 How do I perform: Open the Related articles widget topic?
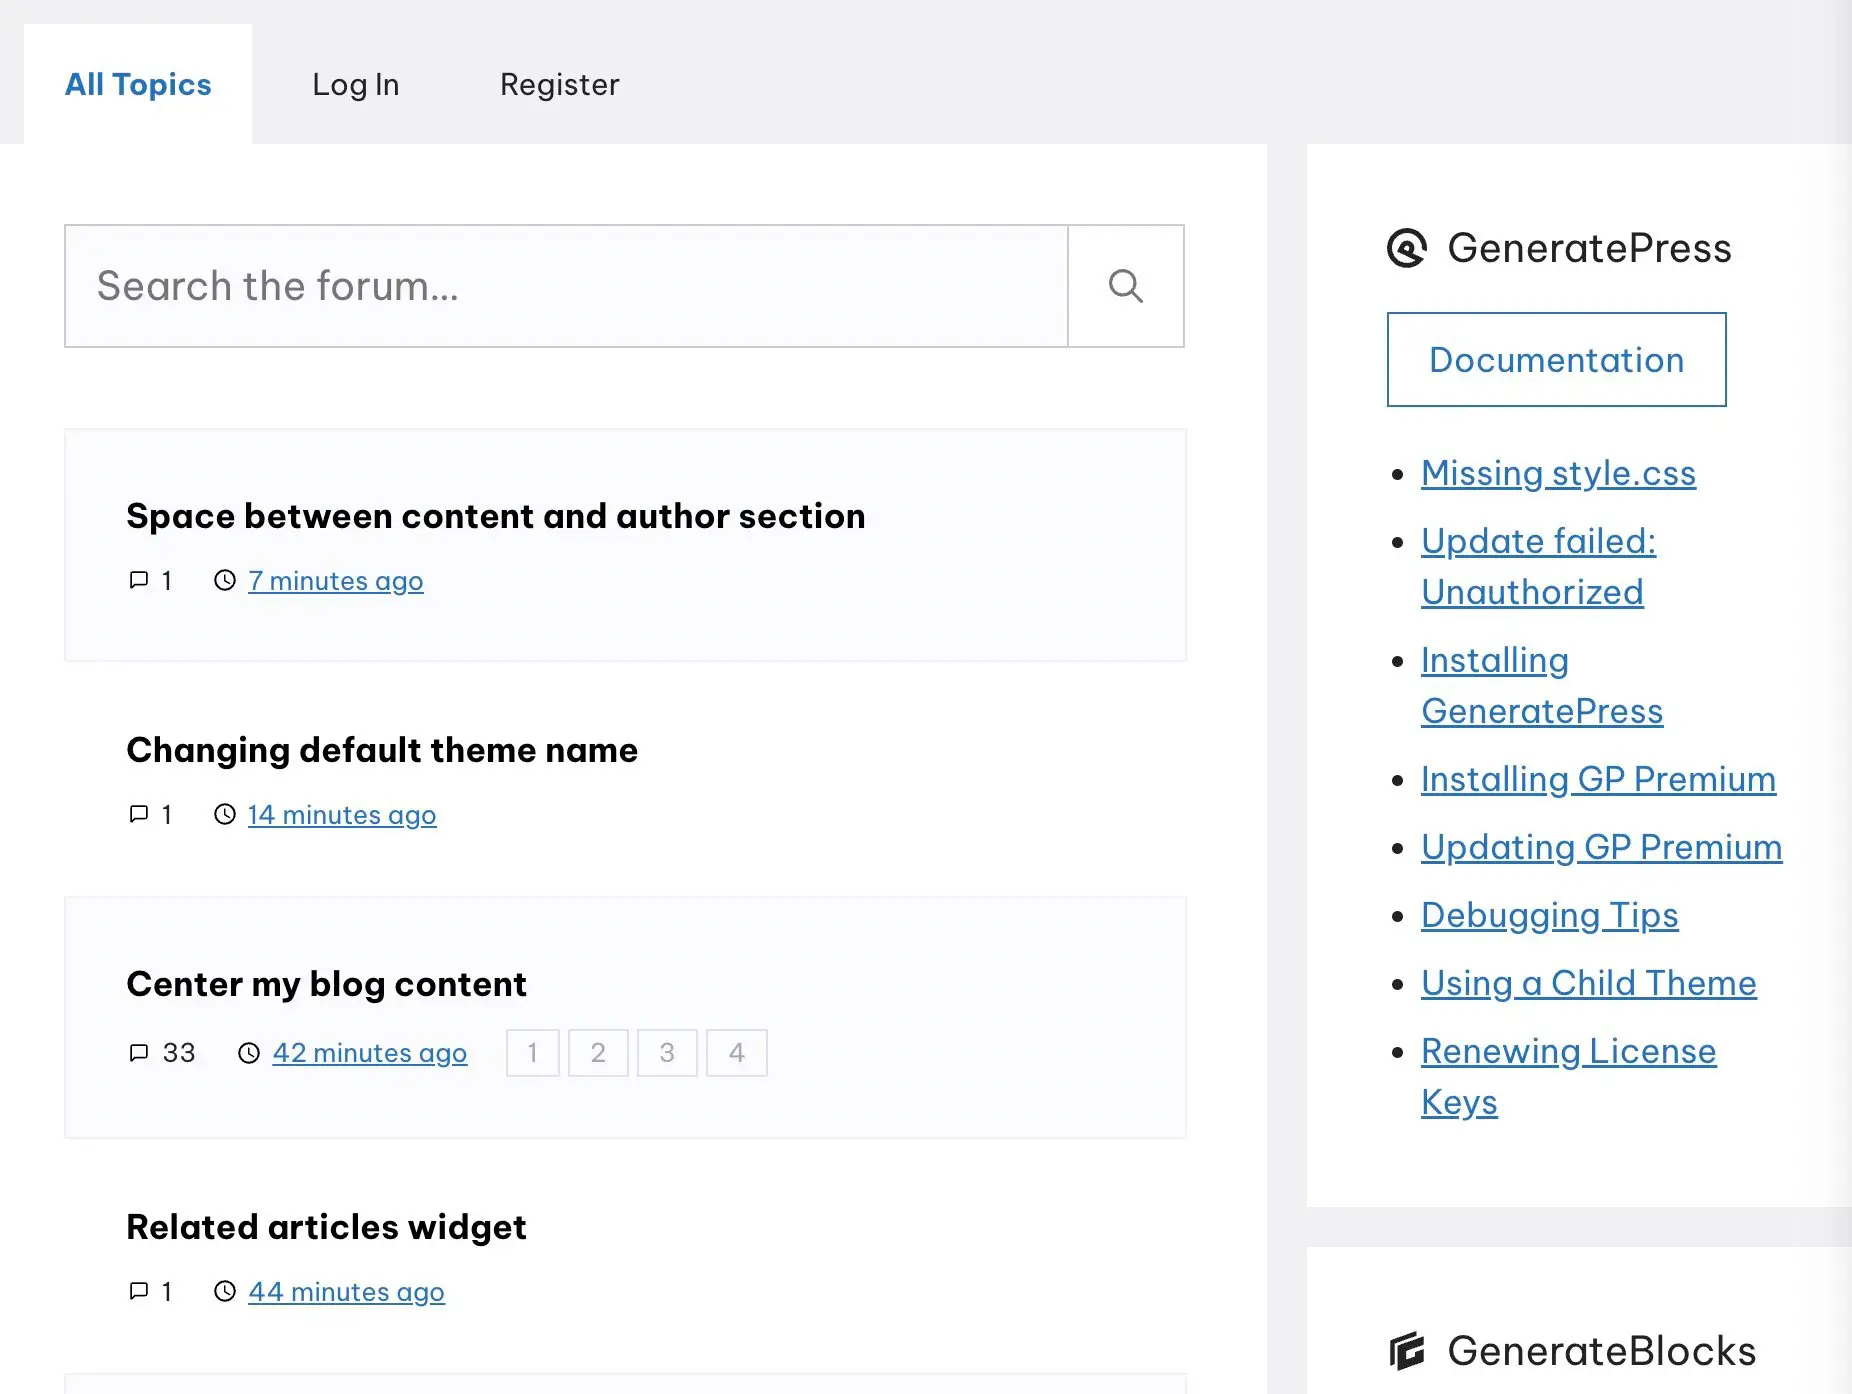point(326,1227)
